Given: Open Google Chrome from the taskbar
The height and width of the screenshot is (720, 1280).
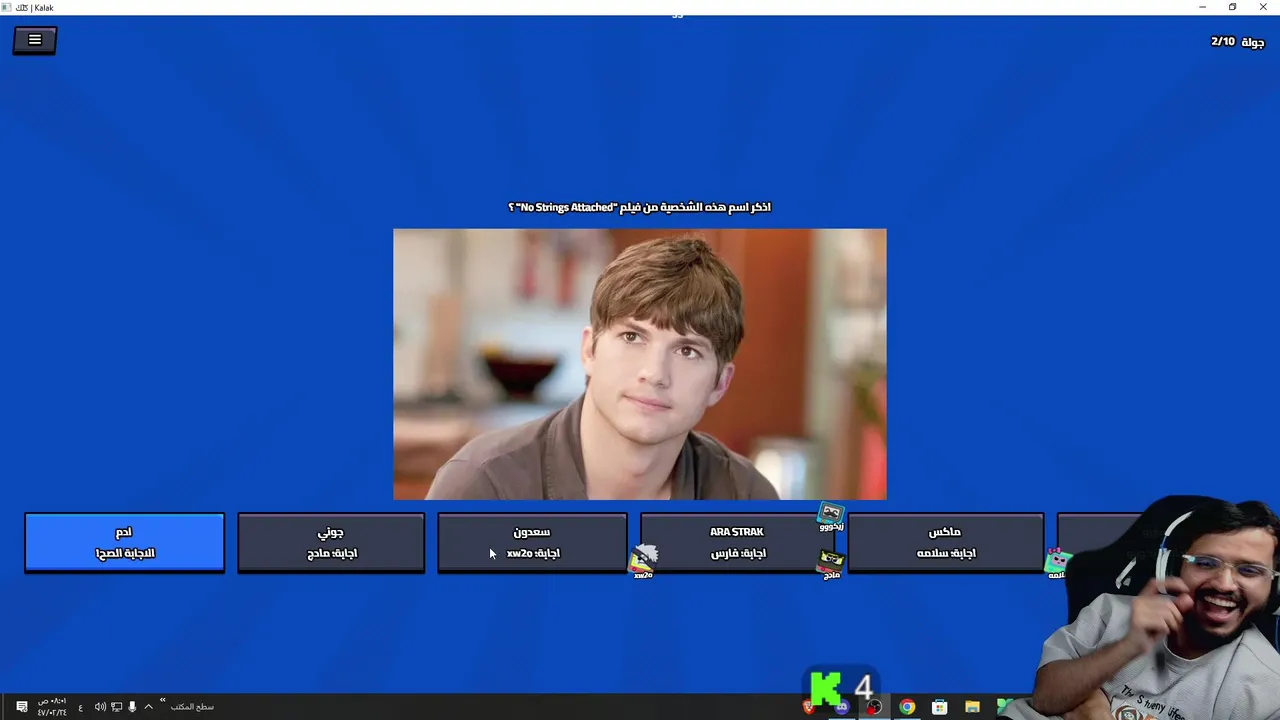Looking at the screenshot, I should [x=907, y=707].
